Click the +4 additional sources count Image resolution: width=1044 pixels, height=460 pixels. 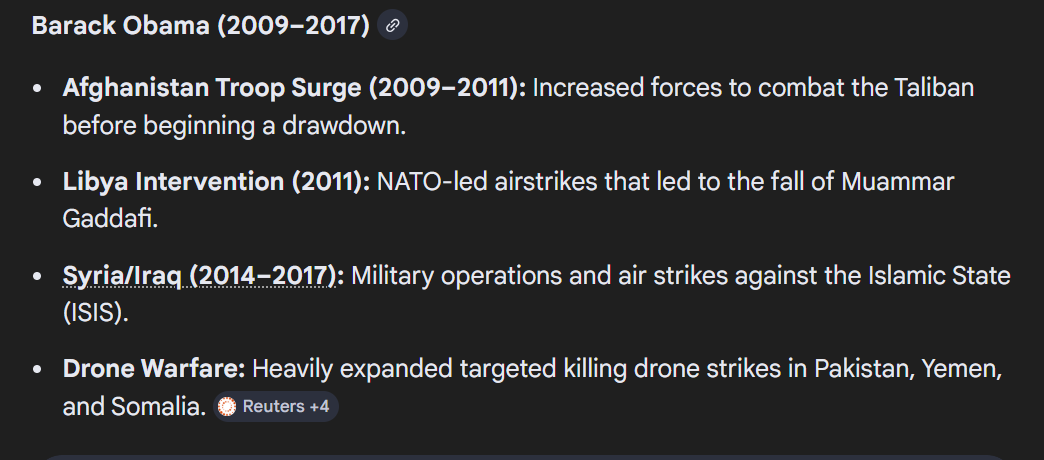pyautogui.click(x=318, y=407)
